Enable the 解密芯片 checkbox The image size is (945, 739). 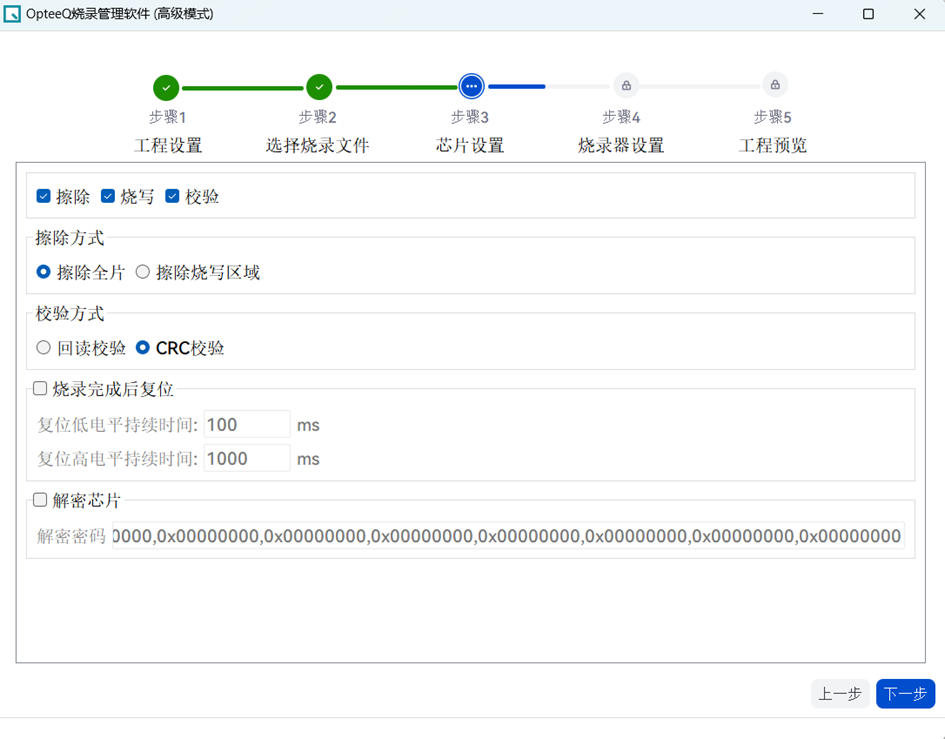pyautogui.click(x=41, y=499)
